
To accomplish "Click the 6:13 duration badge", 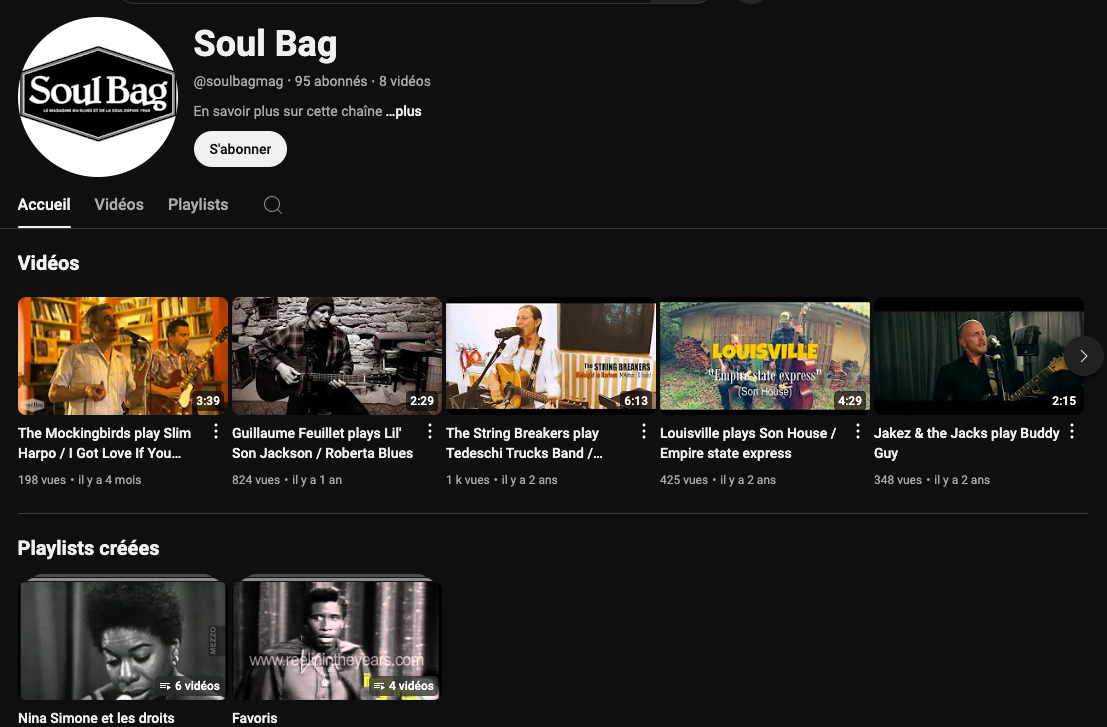I will click(635, 400).
